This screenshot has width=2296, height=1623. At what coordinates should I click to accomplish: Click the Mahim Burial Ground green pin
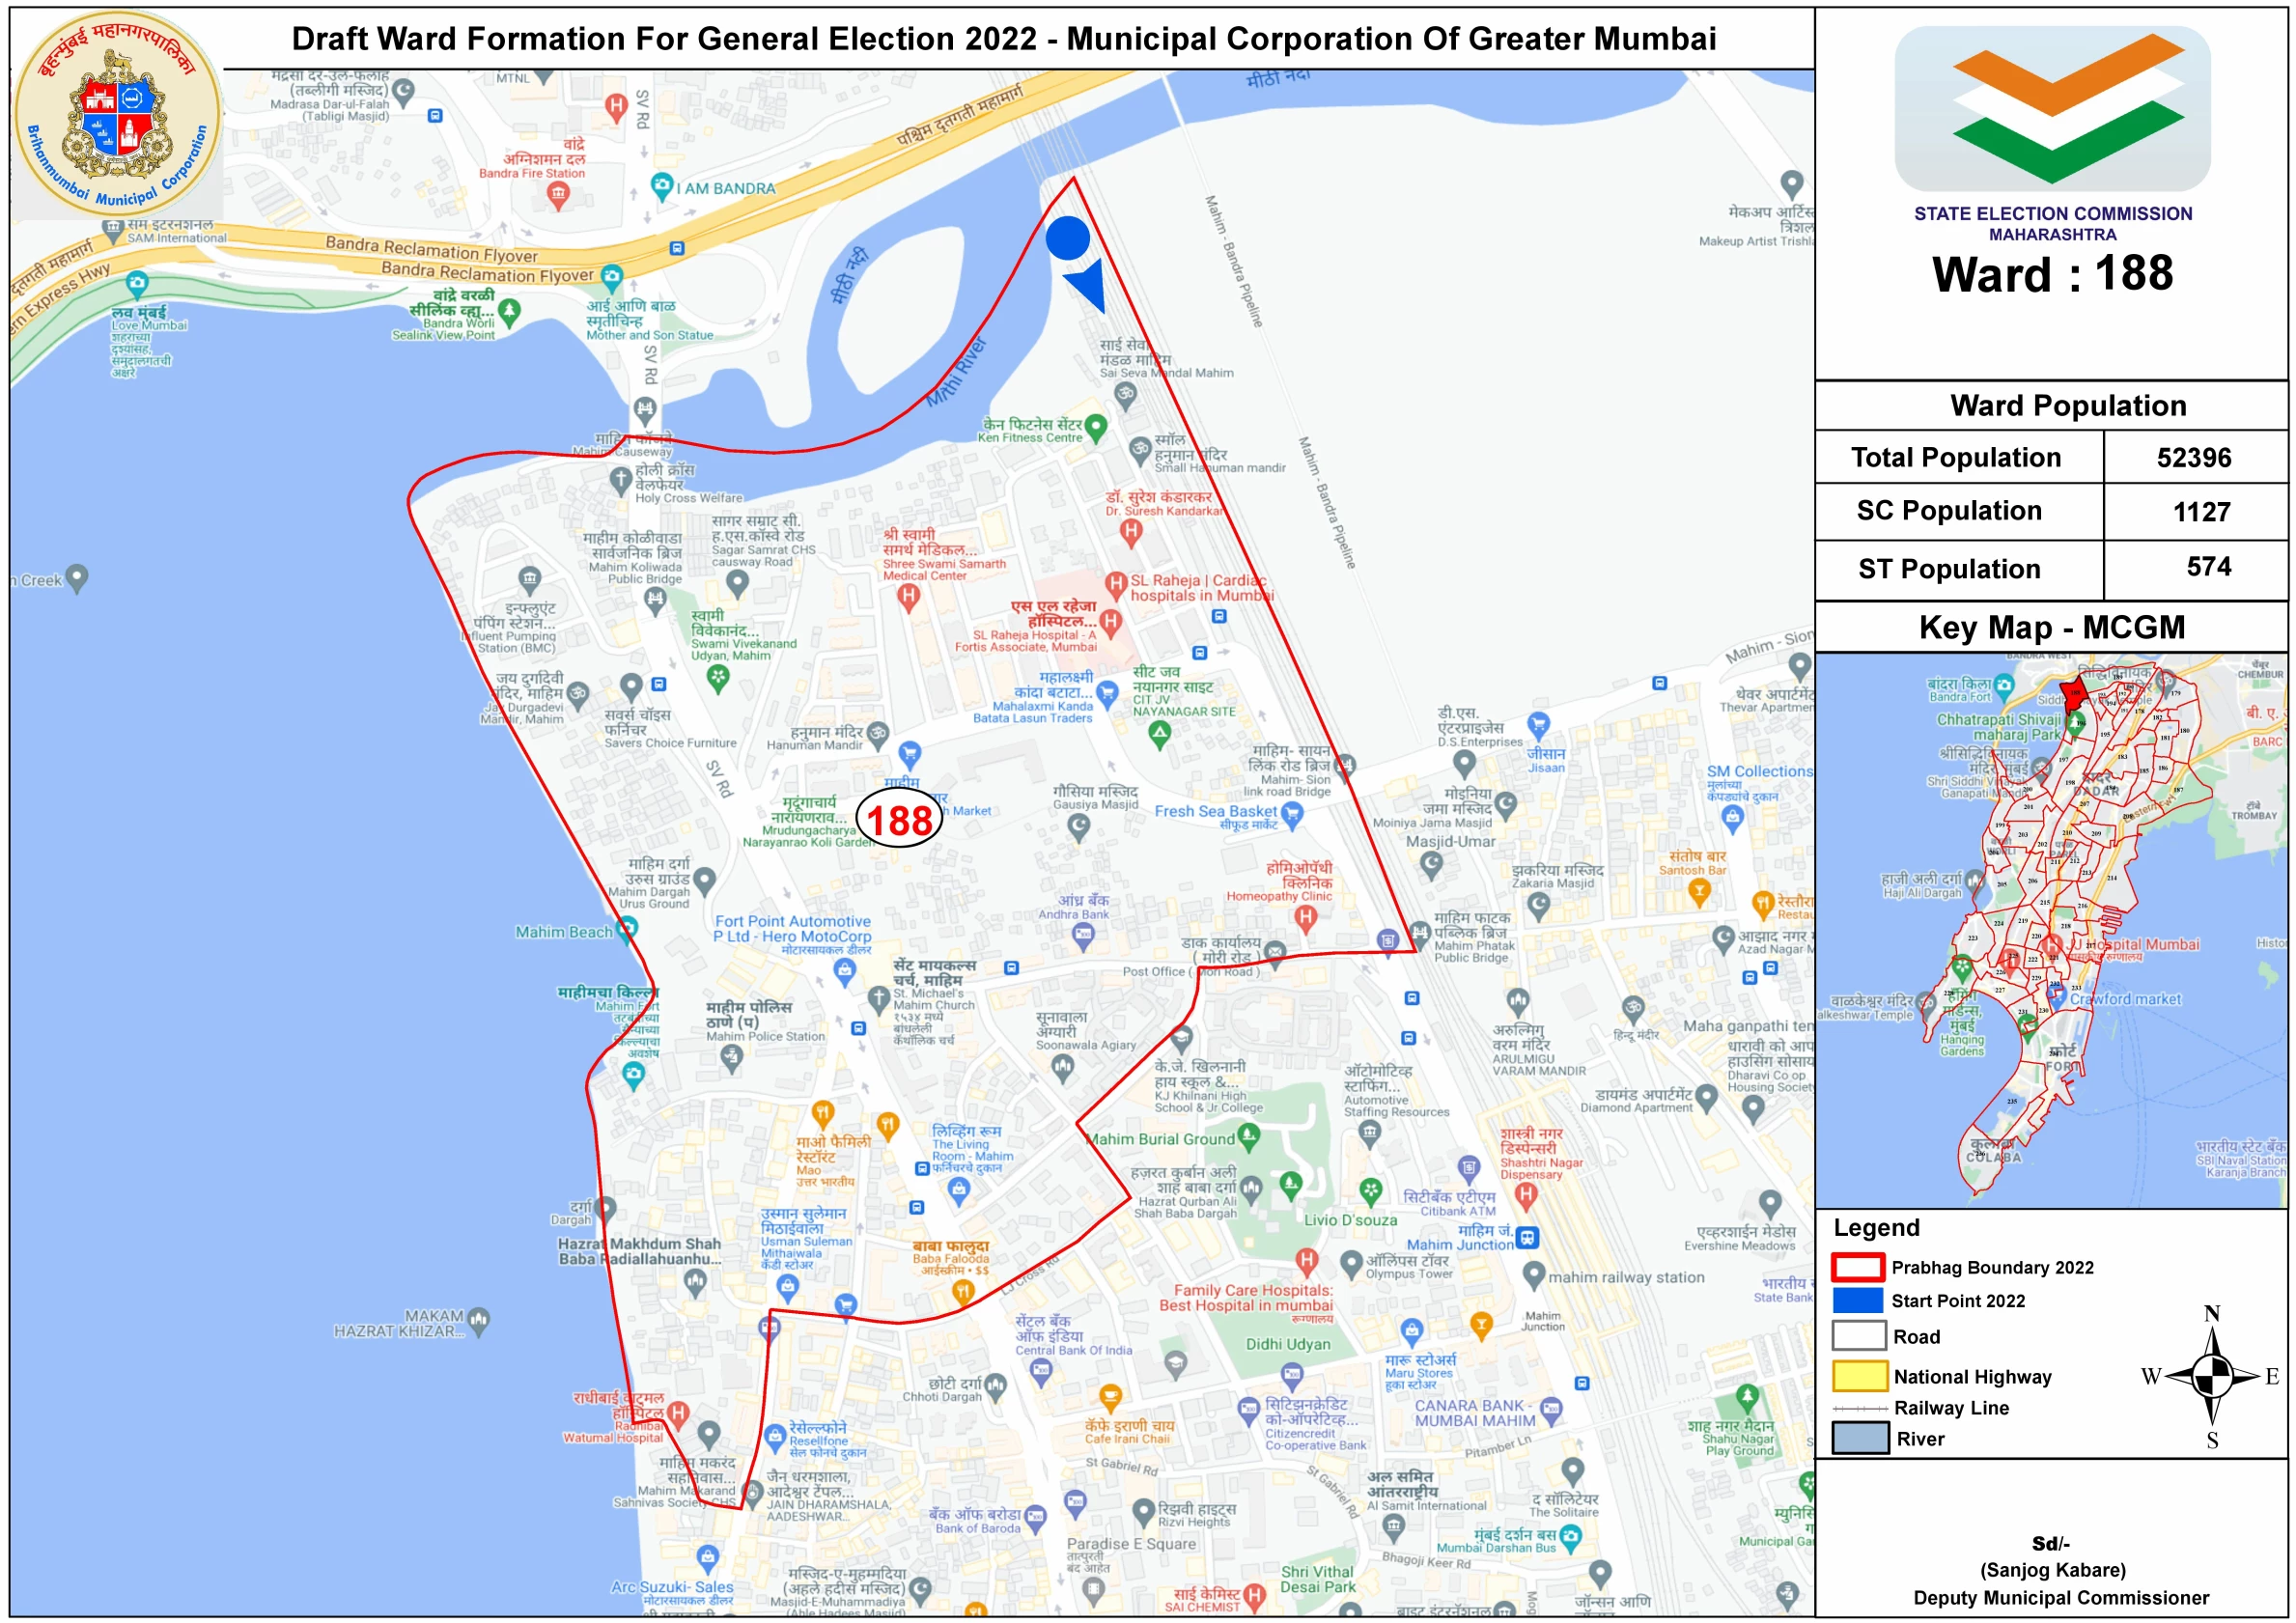(x=1247, y=1135)
